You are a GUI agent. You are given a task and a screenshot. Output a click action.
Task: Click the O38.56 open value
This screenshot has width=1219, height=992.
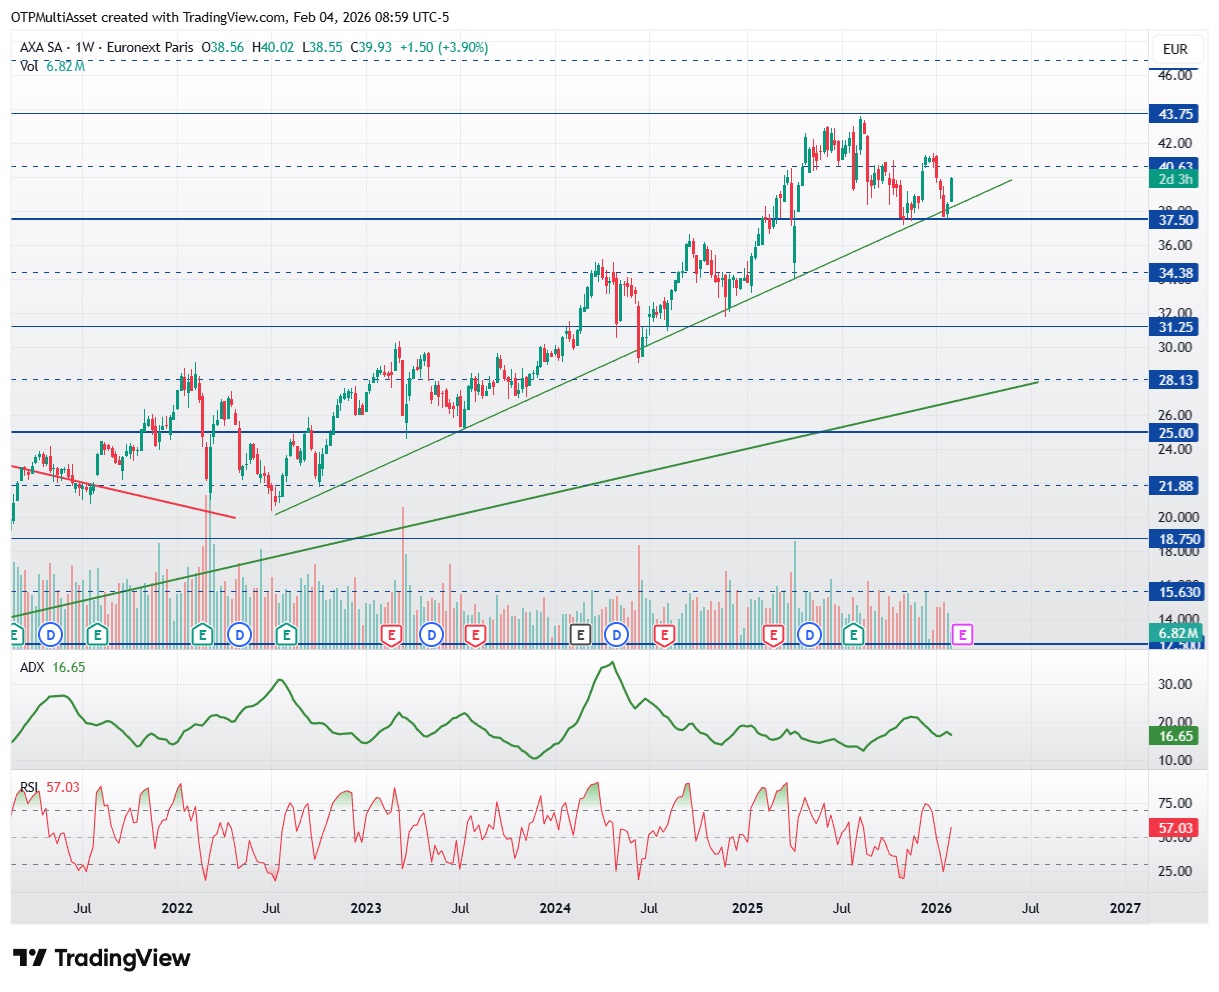point(223,47)
